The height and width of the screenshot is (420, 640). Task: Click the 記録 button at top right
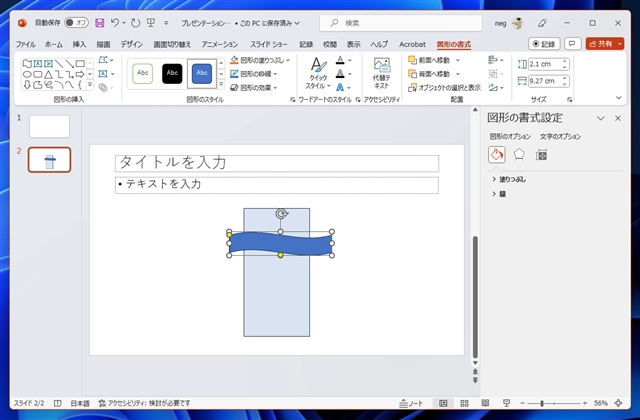click(x=544, y=44)
